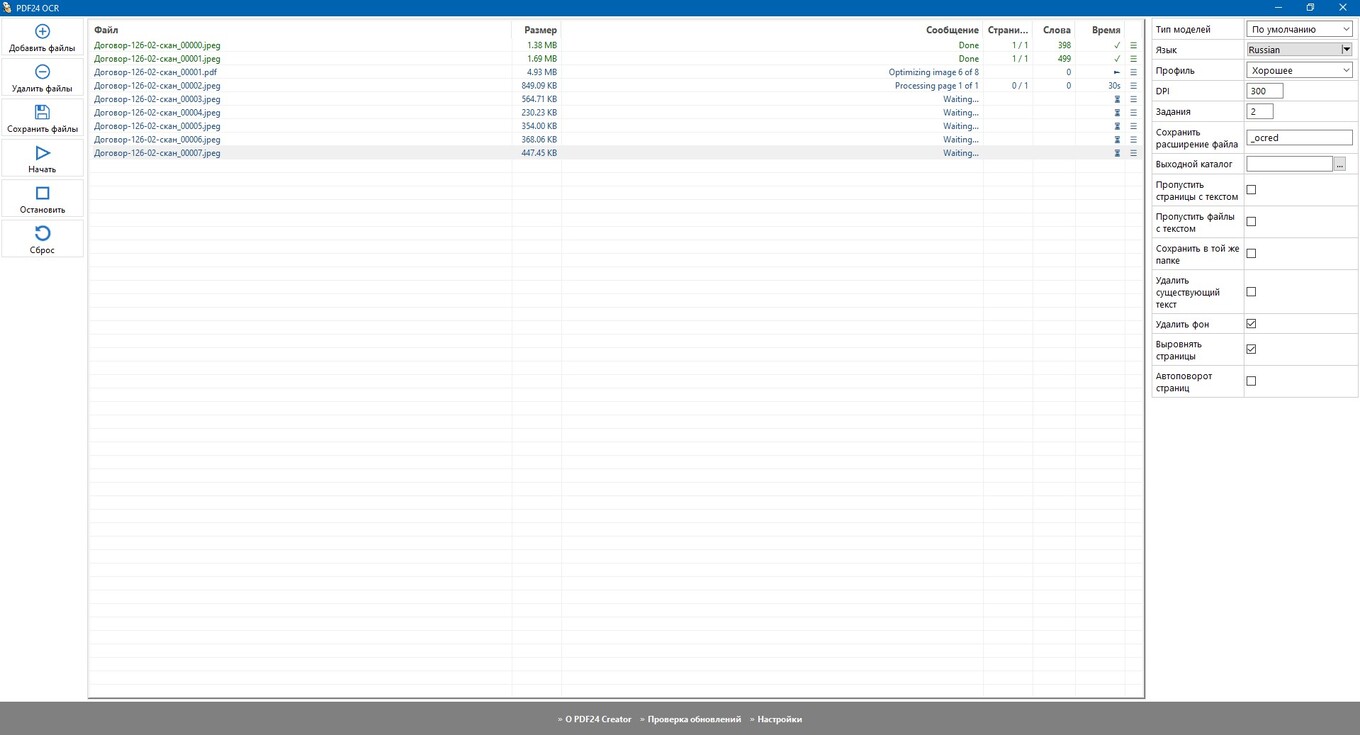Click the _ocred file suffix field
The image size is (1360, 735).
click(x=1299, y=137)
